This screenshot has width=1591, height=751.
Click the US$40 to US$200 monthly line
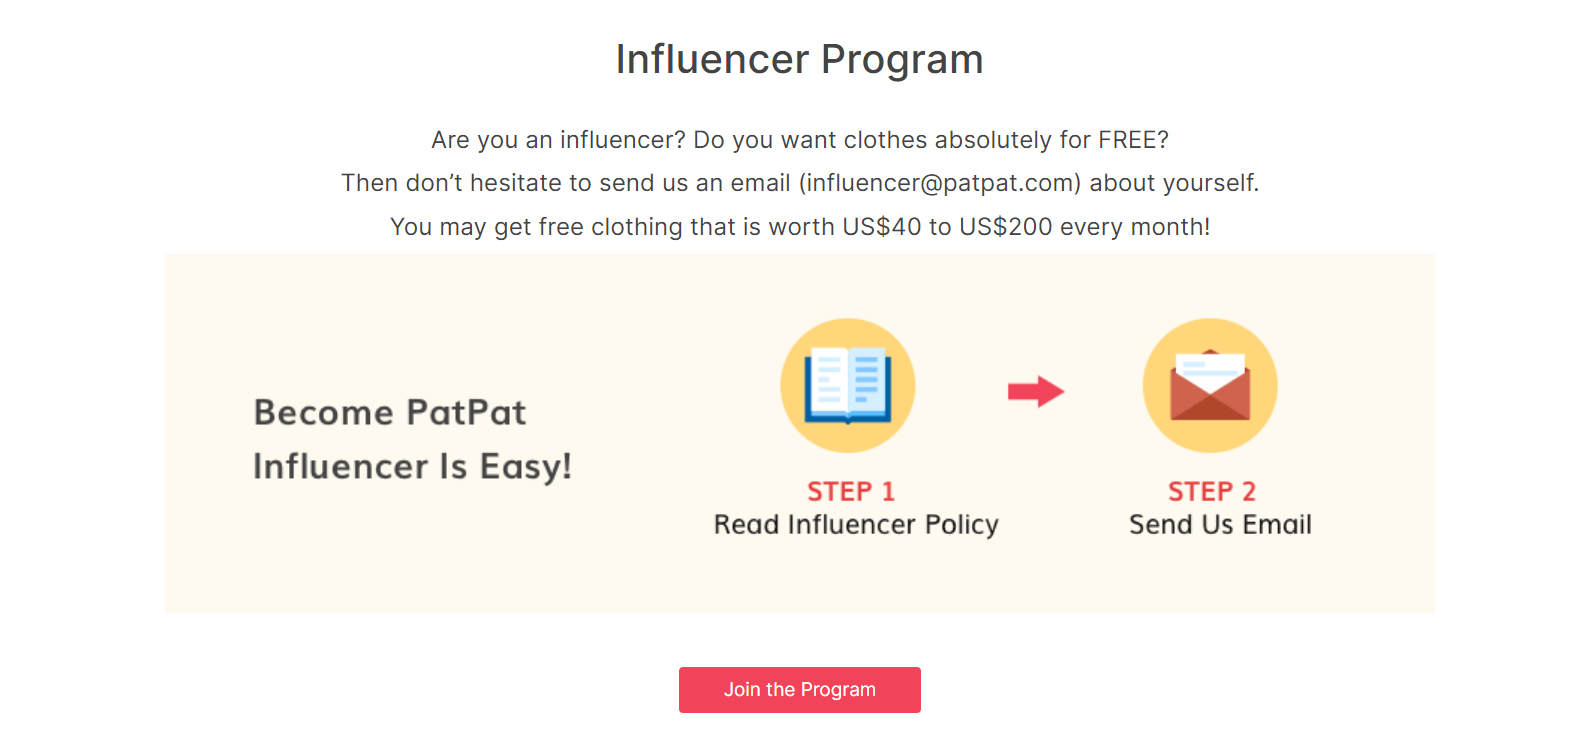800,227
